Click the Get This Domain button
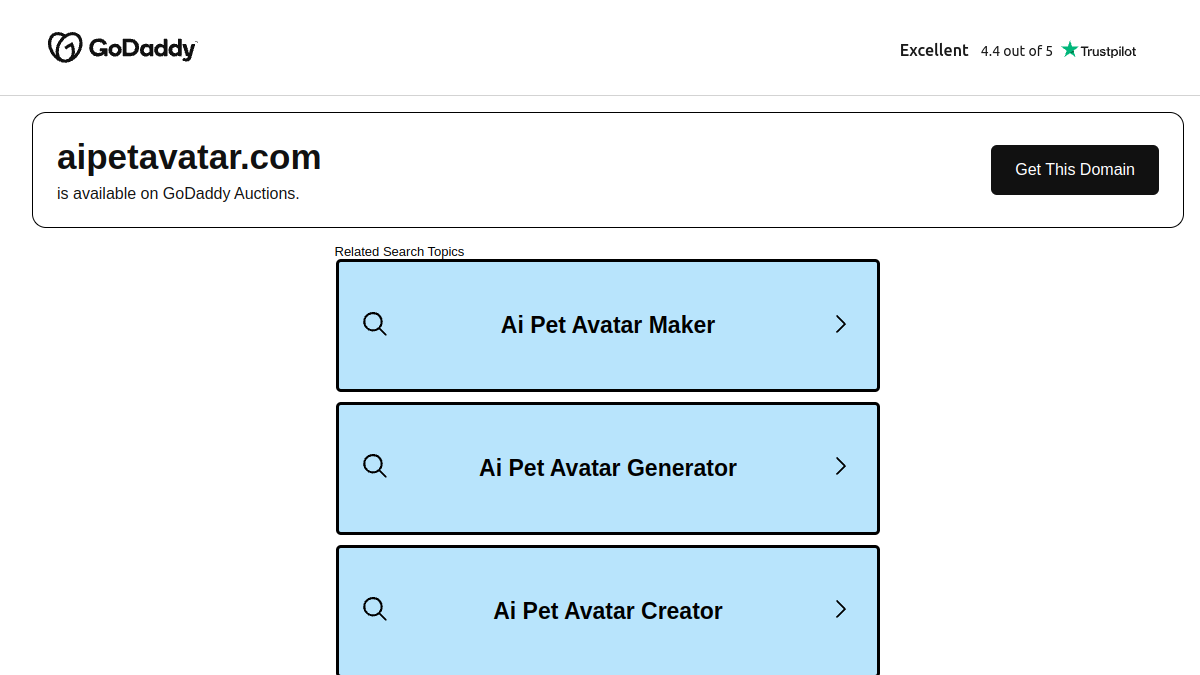This screenshot has height=675, width=1200. tap(1075, 170)
